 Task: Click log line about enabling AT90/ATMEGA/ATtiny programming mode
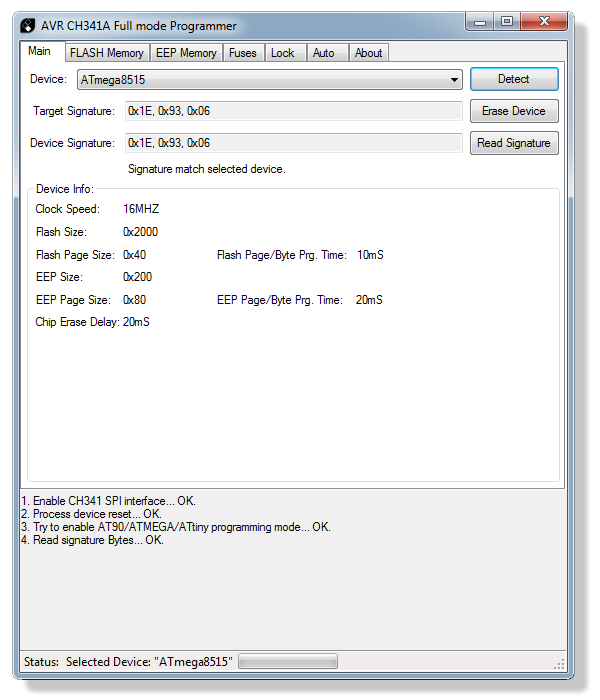pos(176,527)
